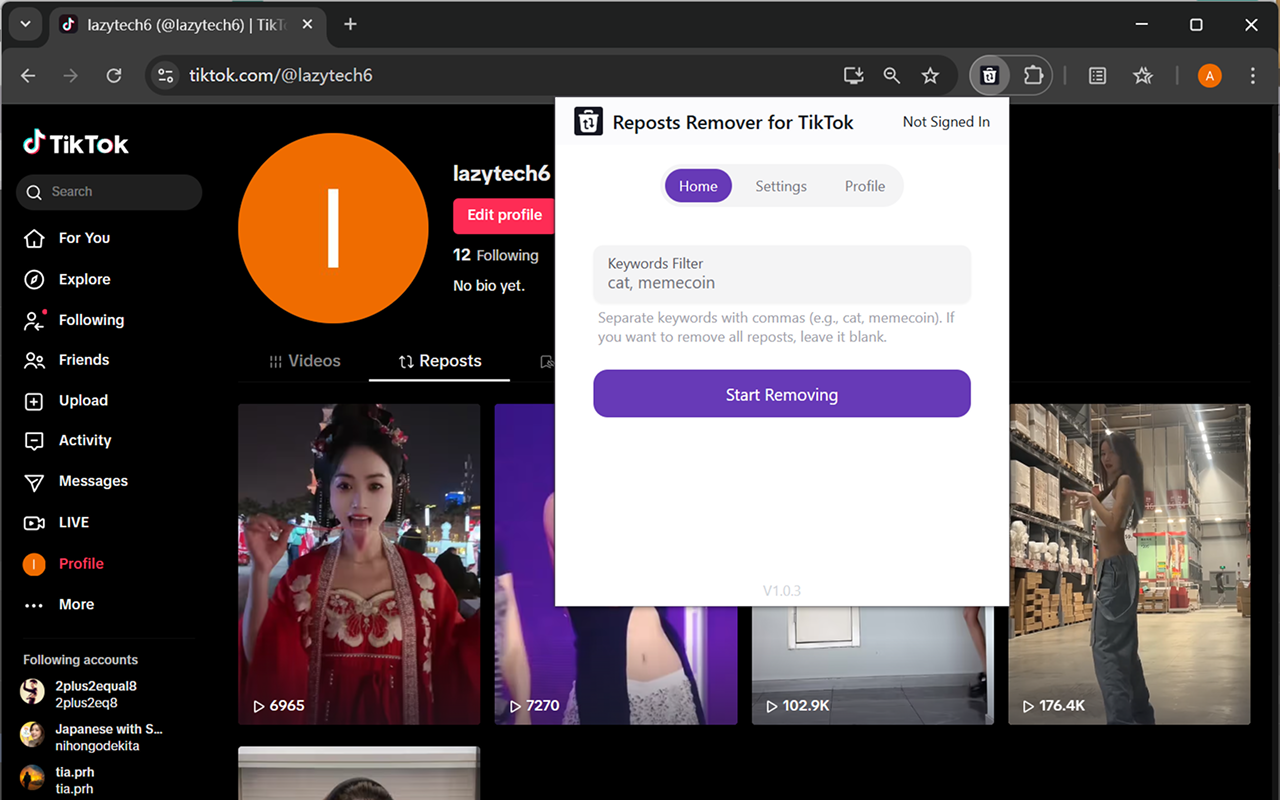Open the repost thumbnail with 6965 views
Image resolution: width=1280 pixels, height=800 pixels.
tap(359, 563)
